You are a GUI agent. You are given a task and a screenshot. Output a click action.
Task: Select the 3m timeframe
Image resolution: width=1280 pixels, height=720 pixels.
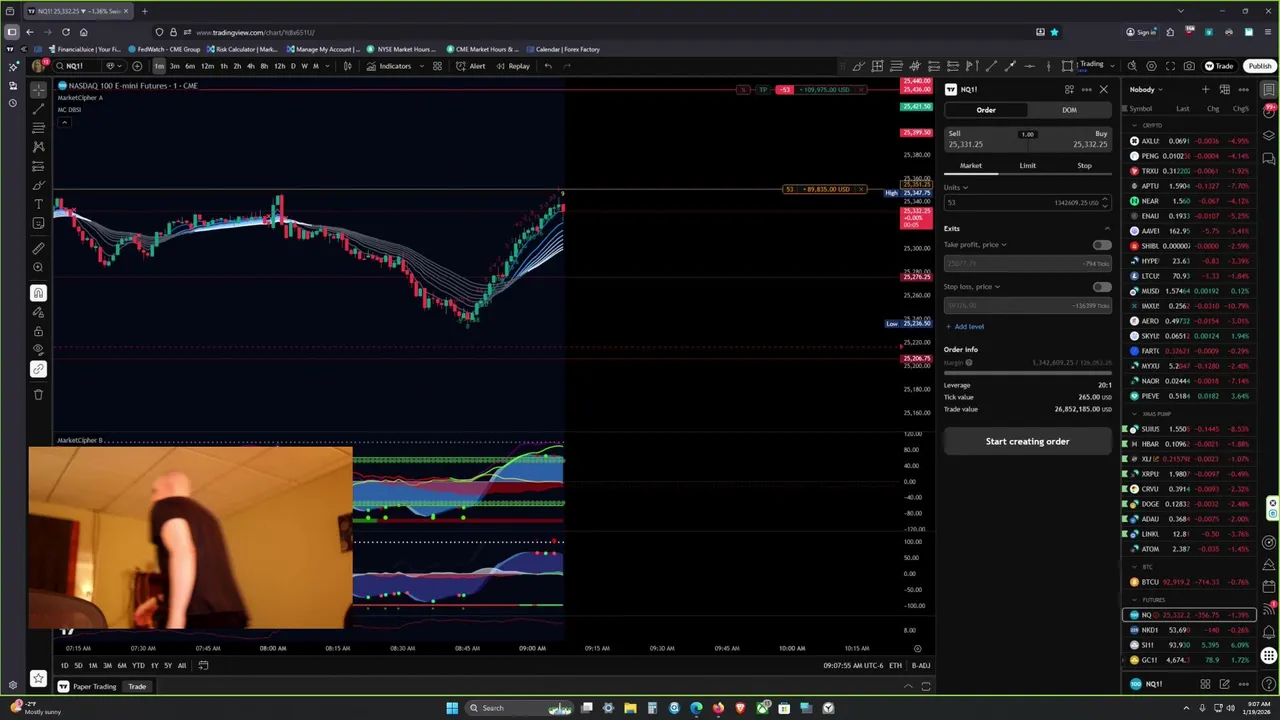click(x=175, y=66)
